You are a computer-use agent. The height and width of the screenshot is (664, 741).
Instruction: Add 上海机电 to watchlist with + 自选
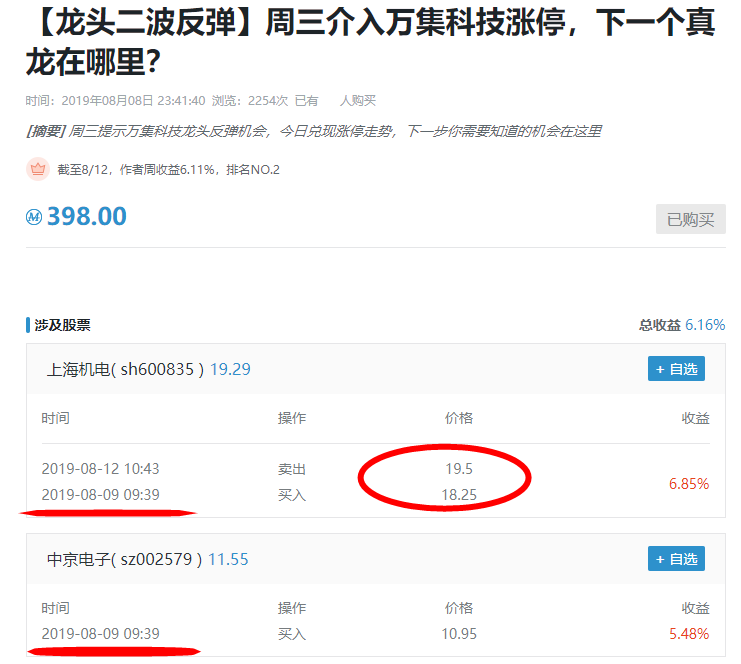[676, 369]
